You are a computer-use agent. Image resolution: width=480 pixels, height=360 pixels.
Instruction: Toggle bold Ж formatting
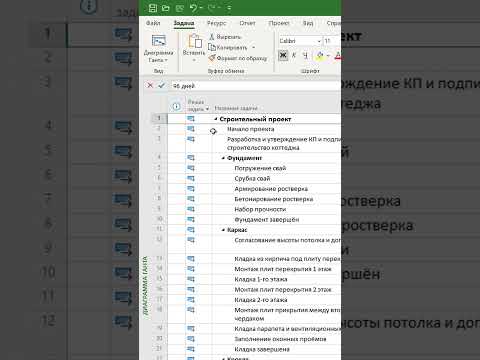pyautogui.click(x=283, y=55)
